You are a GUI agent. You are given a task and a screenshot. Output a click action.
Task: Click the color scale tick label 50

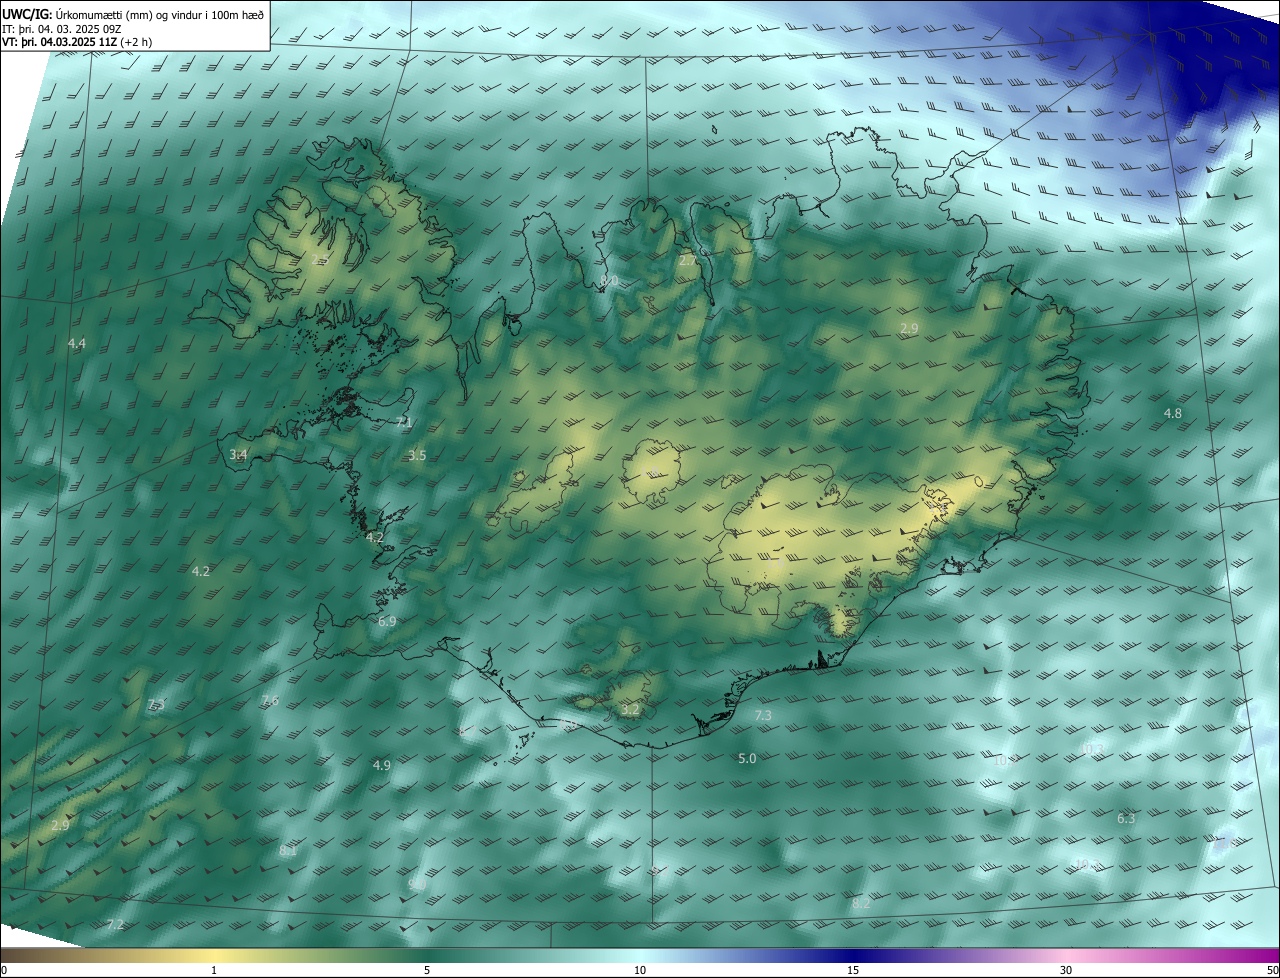pos(1272,970)
